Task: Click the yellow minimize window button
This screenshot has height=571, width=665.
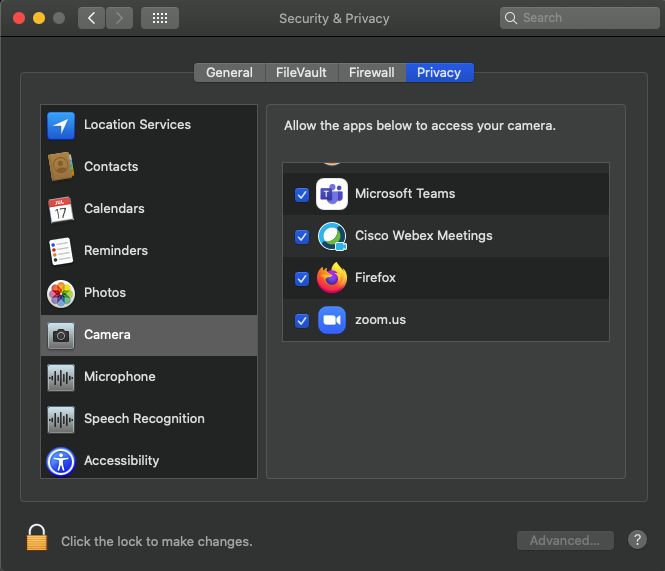Action: click(x=39, y=18)
